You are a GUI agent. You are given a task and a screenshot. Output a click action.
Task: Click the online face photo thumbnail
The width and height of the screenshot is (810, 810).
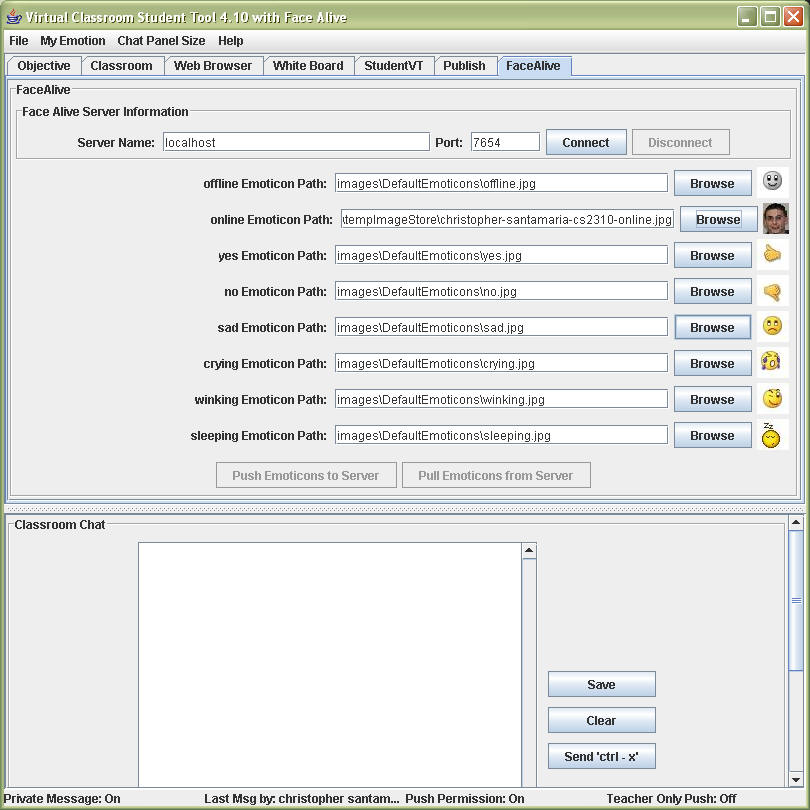click(775, 218)
